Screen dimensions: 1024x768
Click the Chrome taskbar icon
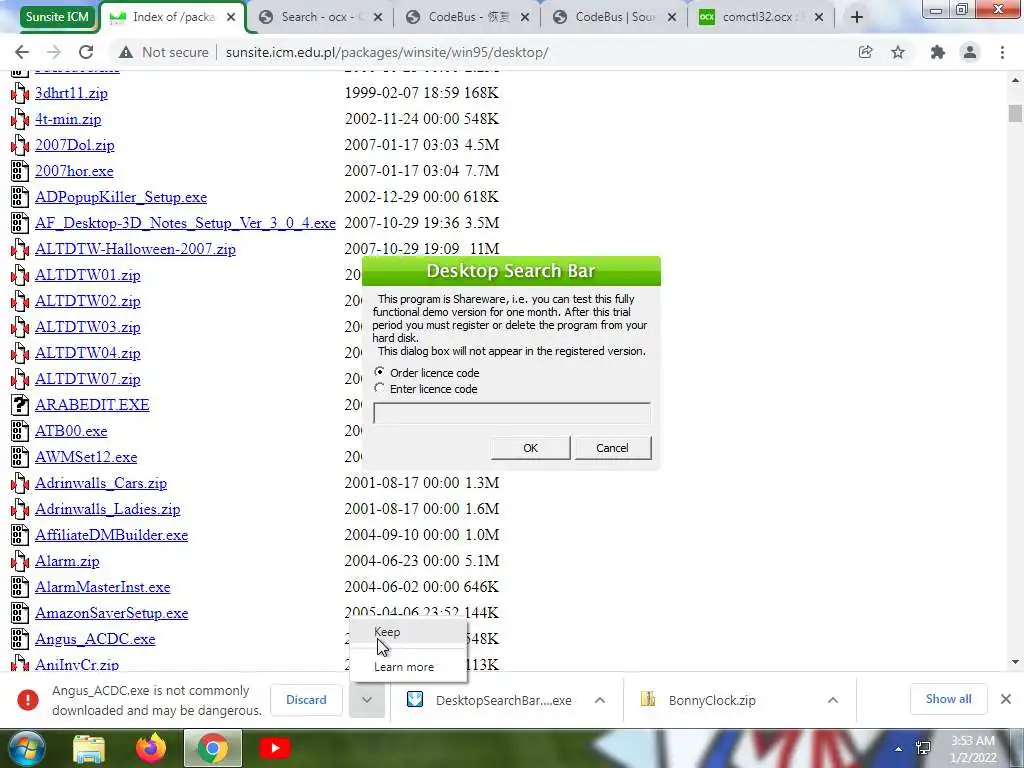click(x=213, y=748)
